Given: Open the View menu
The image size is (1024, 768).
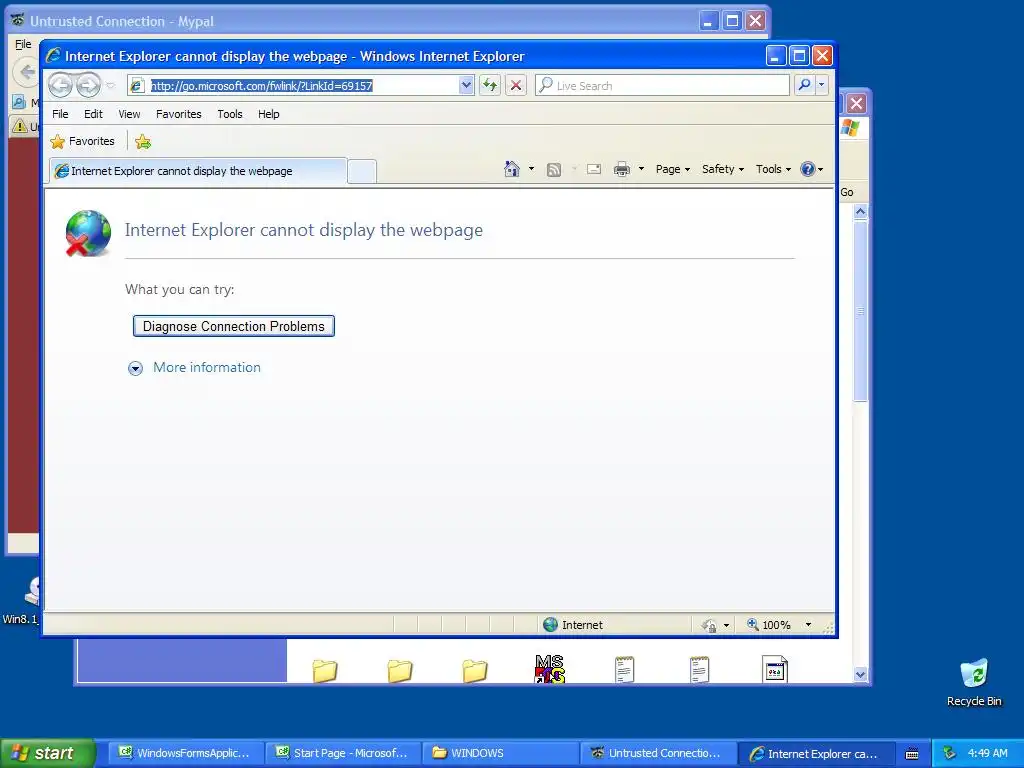Looking at the screenshot, I should 129,114.
